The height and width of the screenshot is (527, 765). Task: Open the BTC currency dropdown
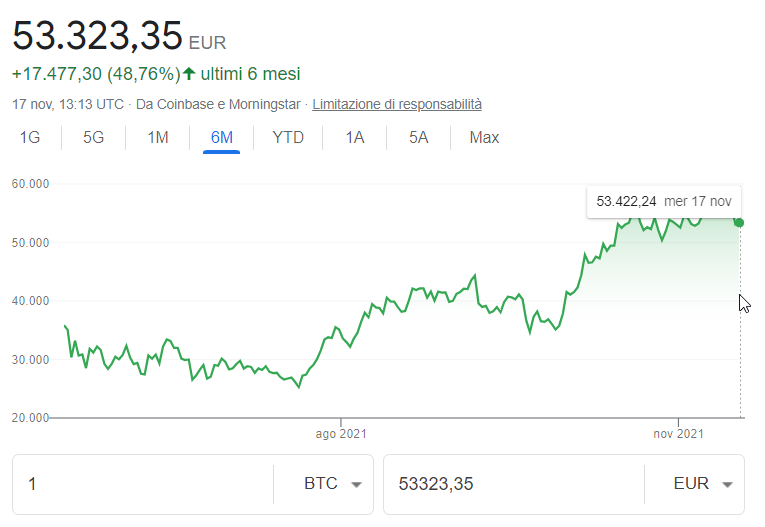332,484
